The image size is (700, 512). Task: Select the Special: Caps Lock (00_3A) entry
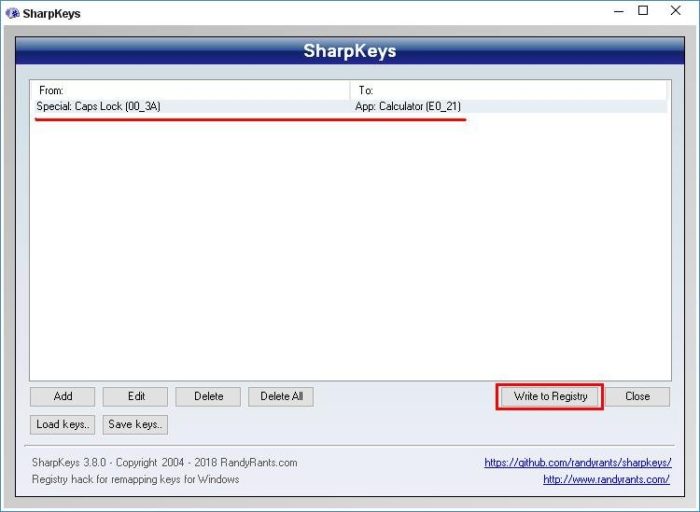(99, 106)
